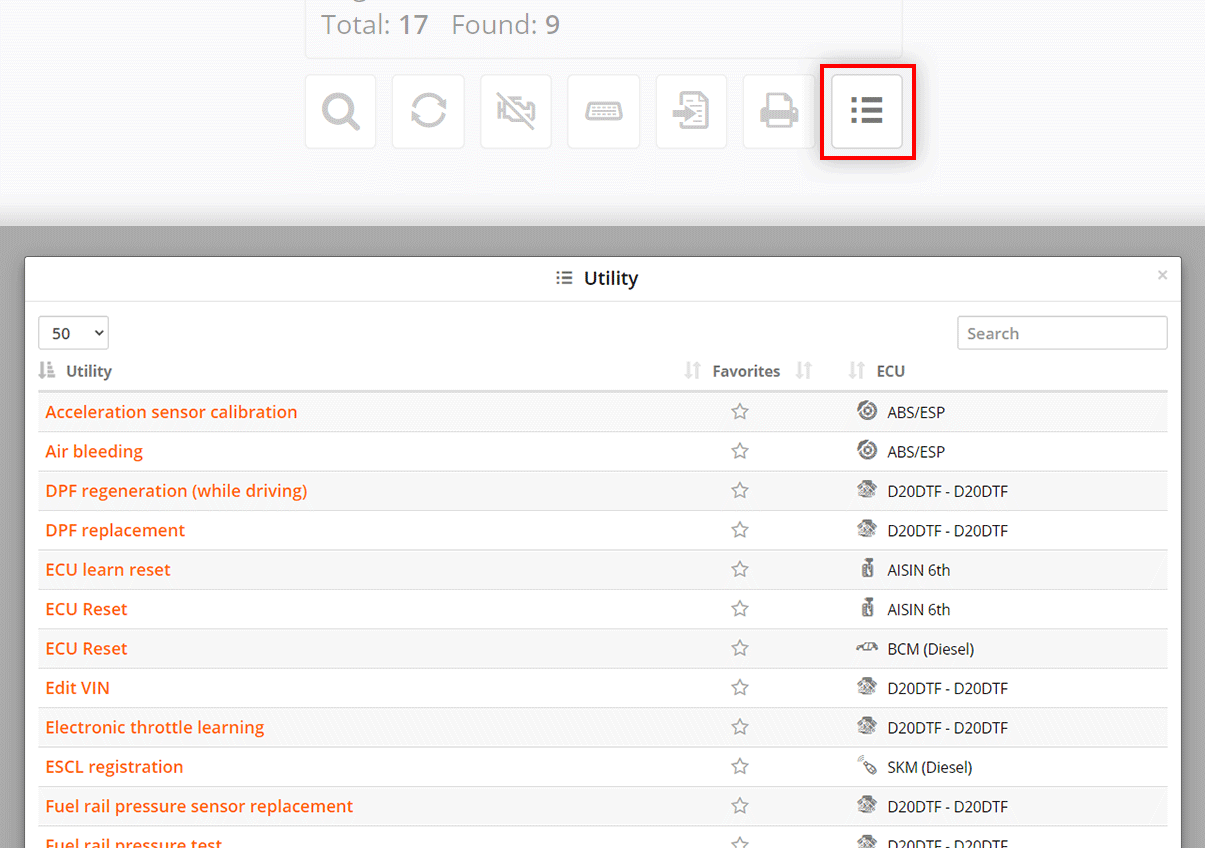
Task: Sort the ECU column
Action: (856, 370)
